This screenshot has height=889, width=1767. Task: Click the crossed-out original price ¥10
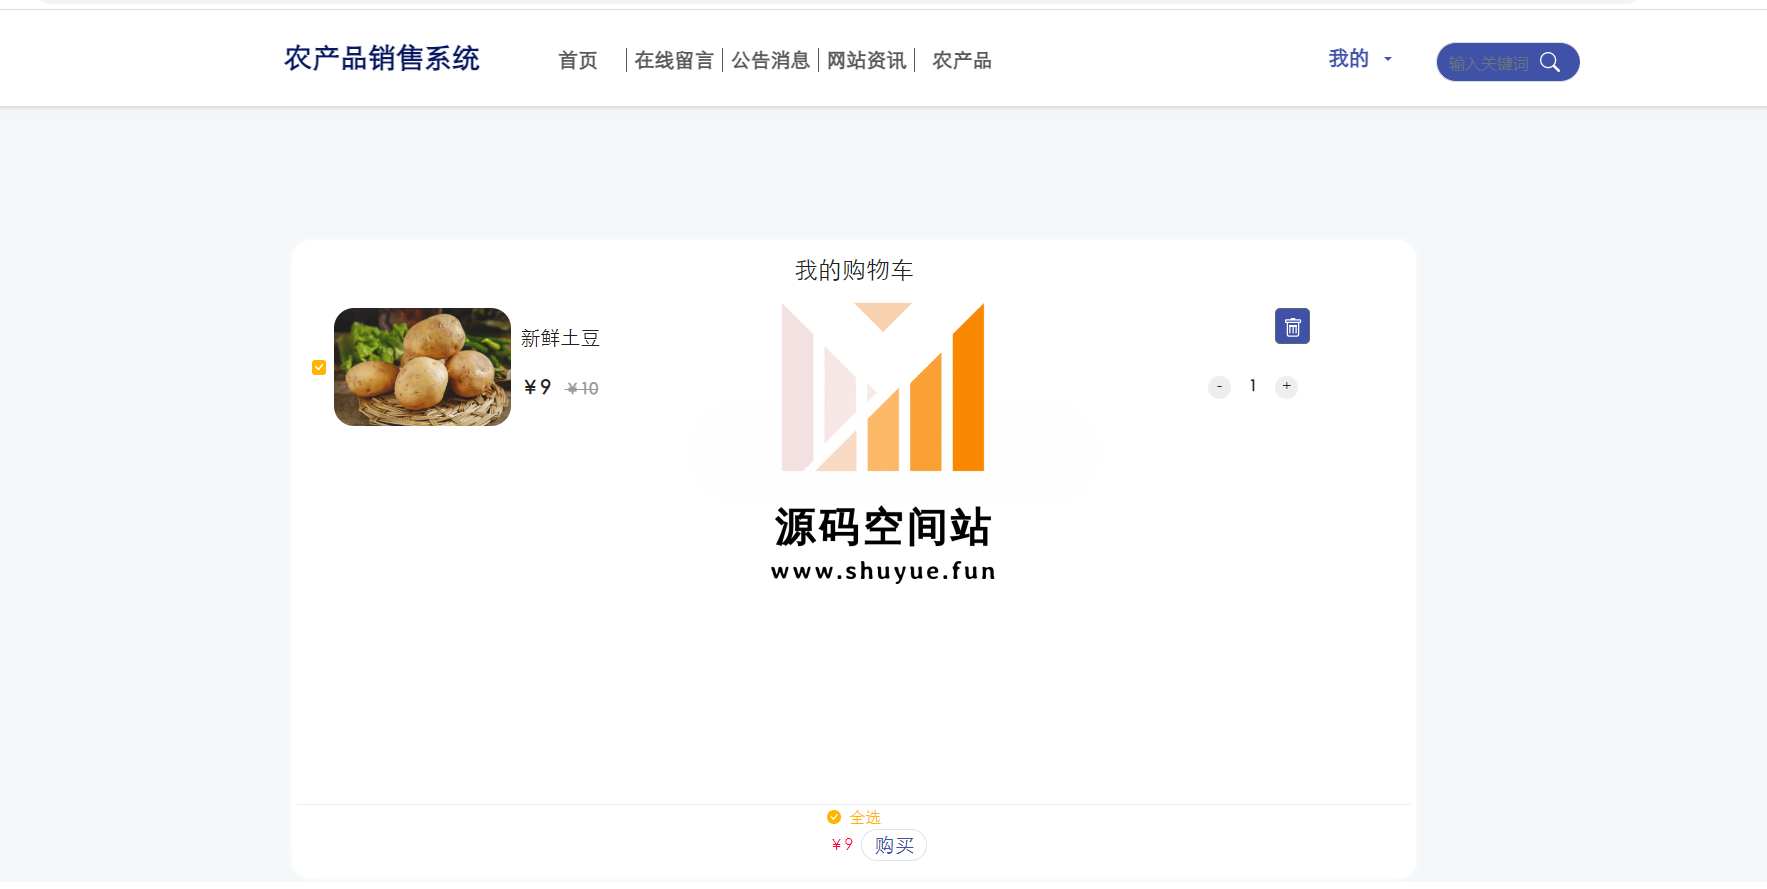(582, 388)
